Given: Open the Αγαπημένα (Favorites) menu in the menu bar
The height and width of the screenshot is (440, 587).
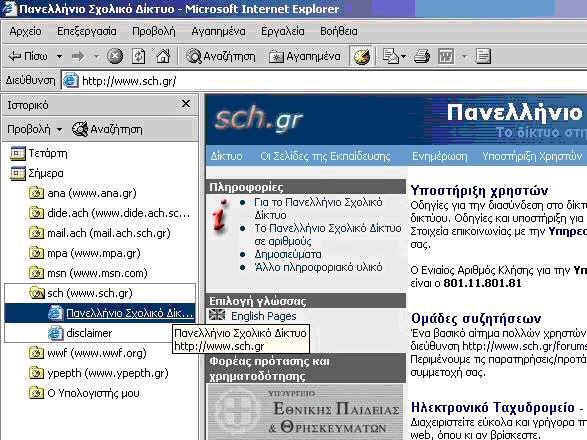Looking at the screenshot, I should tap(218, 31).
